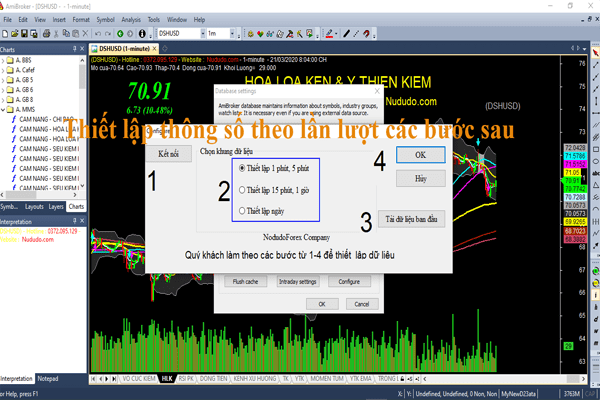
Task: Click Intraday settings in Database settings
Action: [298, 282]
